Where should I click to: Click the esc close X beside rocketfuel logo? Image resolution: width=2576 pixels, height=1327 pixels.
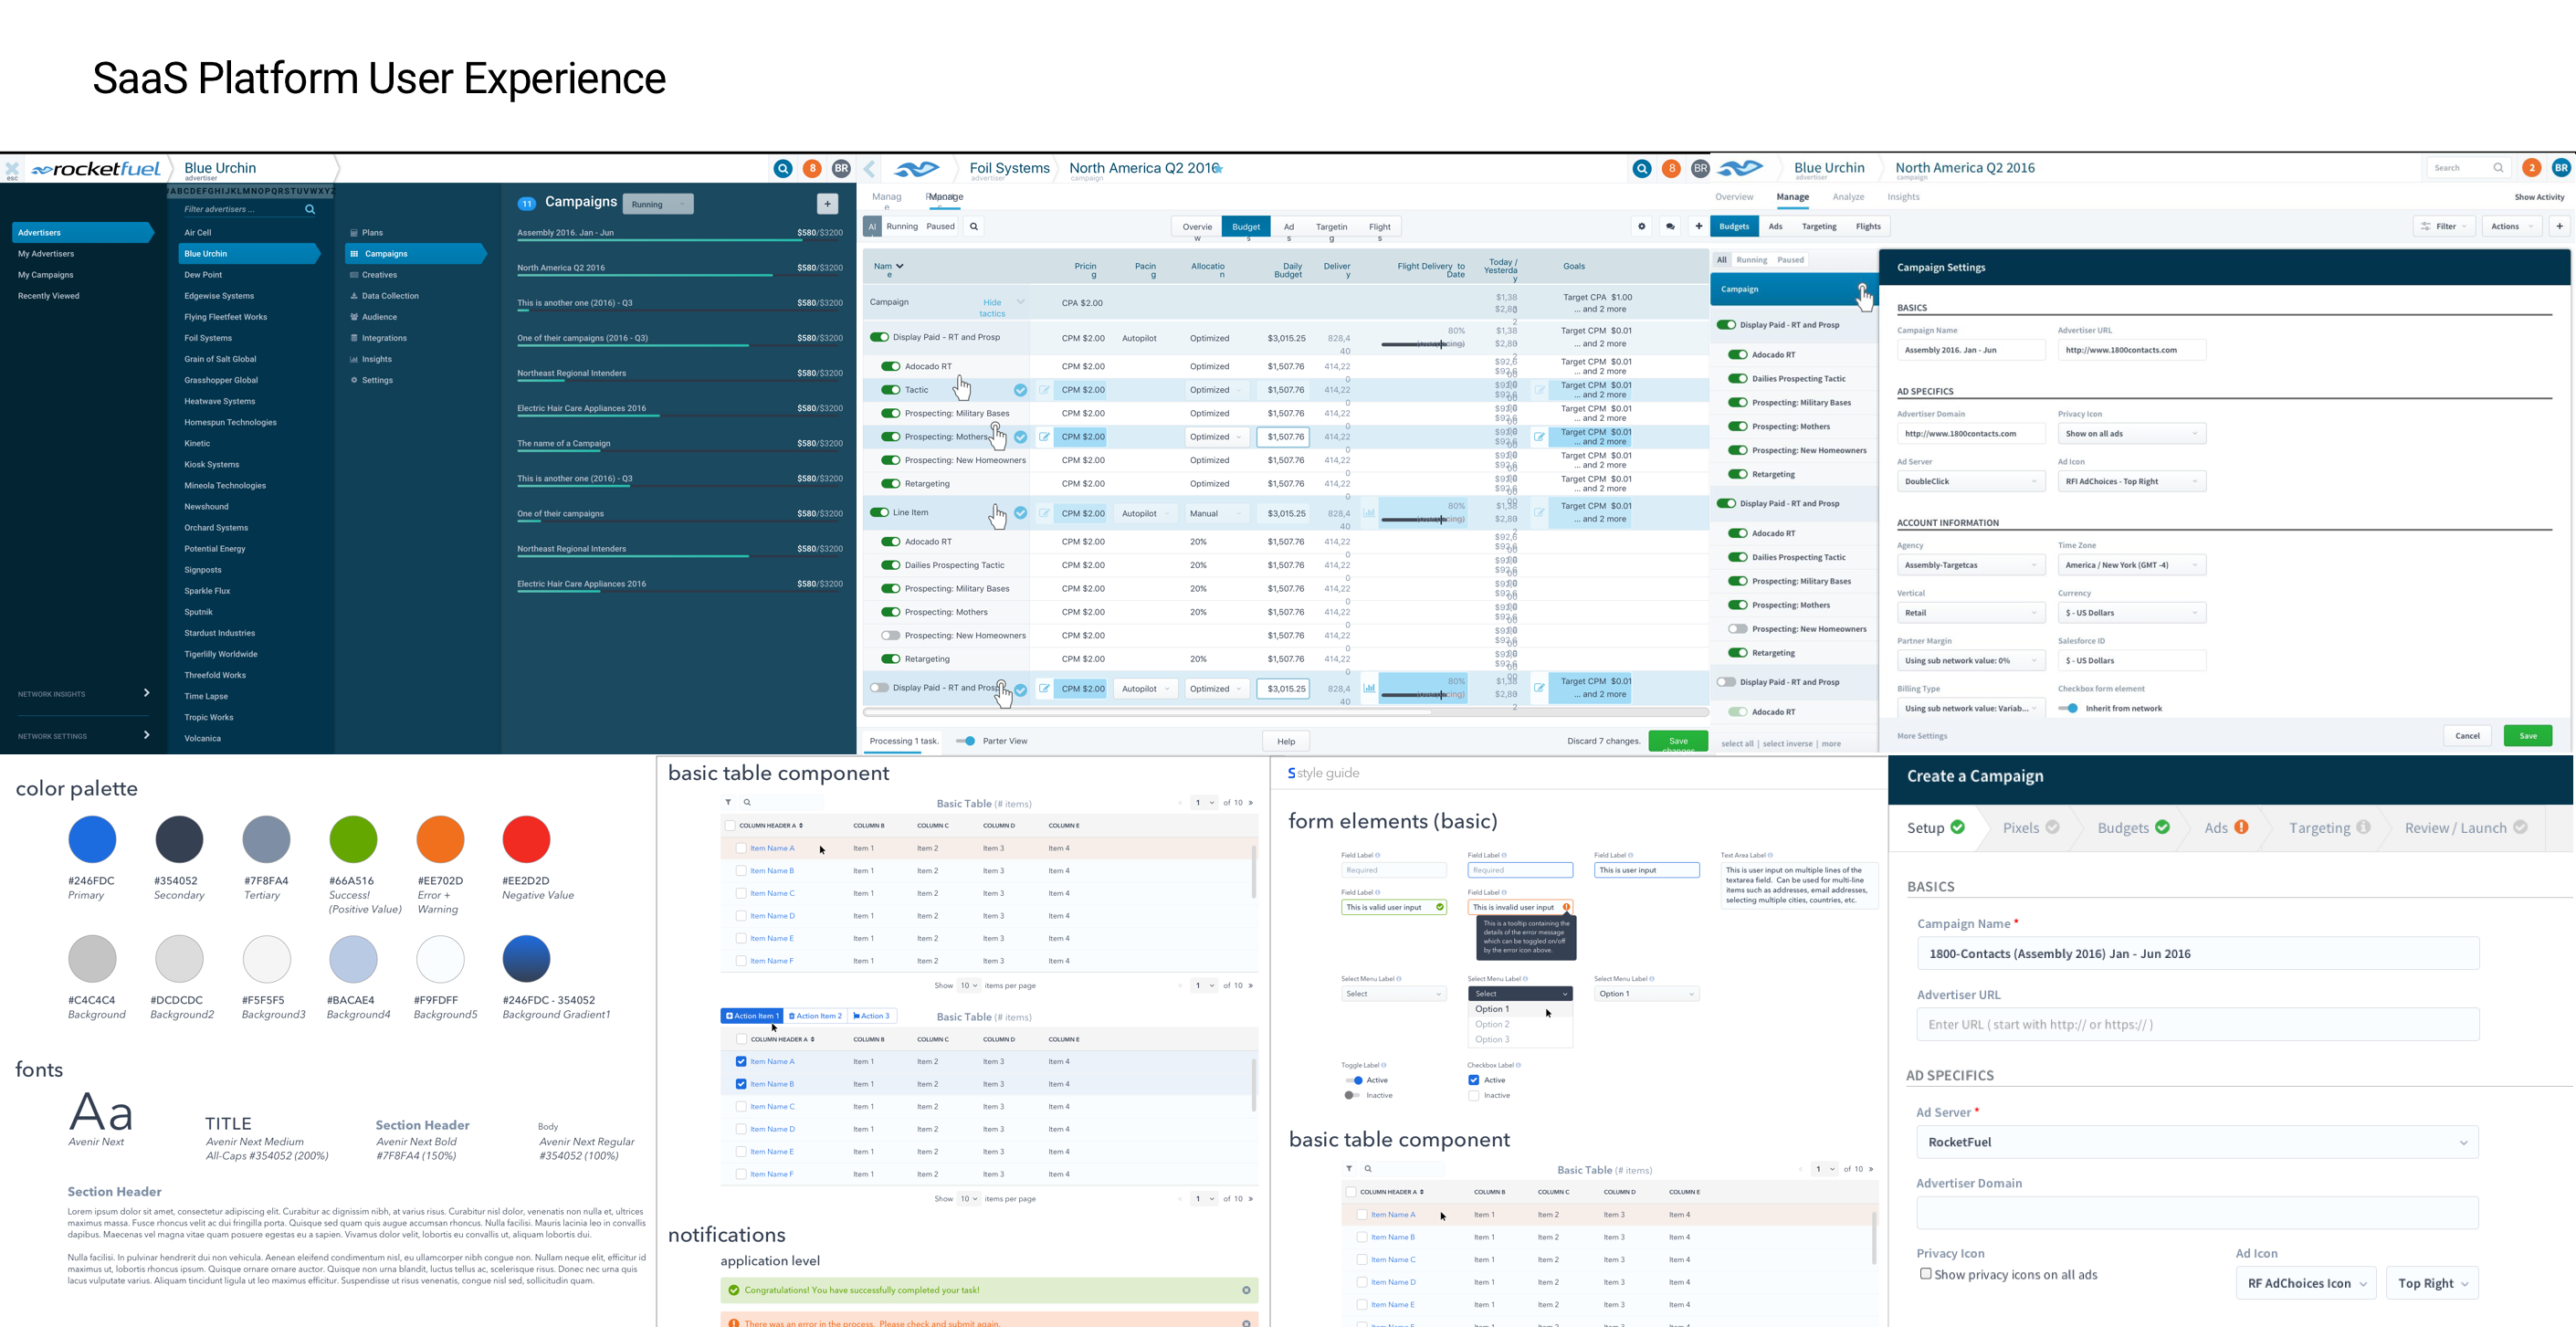click(x=12, y=169)
